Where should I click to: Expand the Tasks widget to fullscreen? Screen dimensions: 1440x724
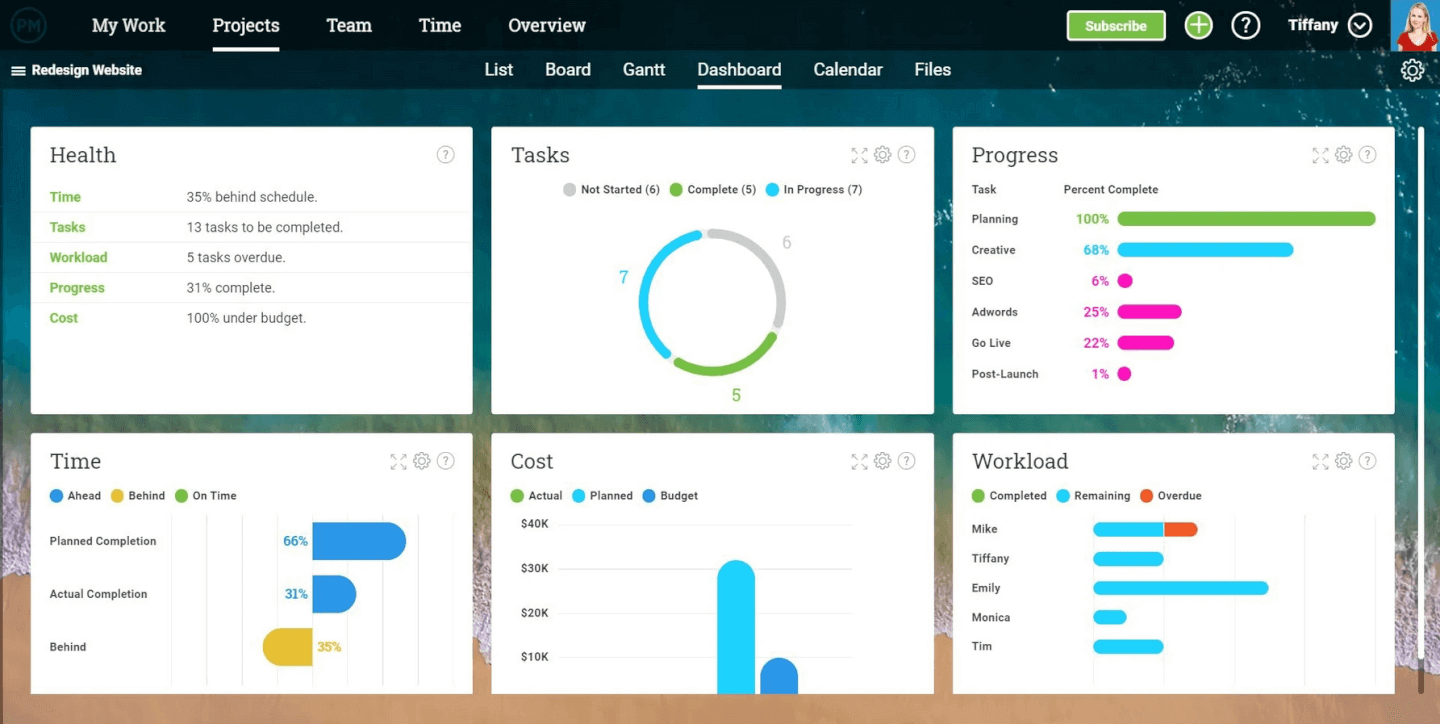859,155
